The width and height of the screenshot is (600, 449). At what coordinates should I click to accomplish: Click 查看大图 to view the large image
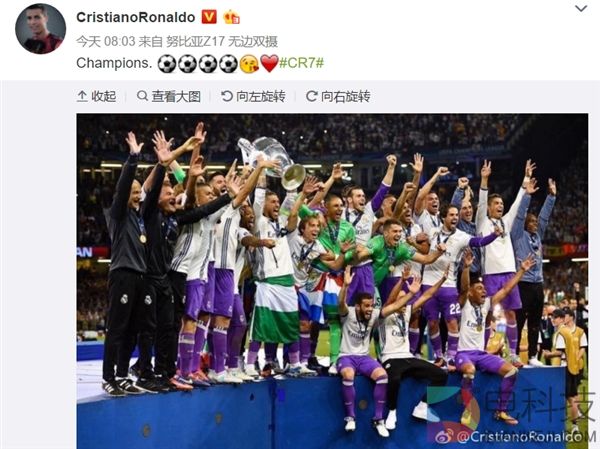click(x=169, y=96)
